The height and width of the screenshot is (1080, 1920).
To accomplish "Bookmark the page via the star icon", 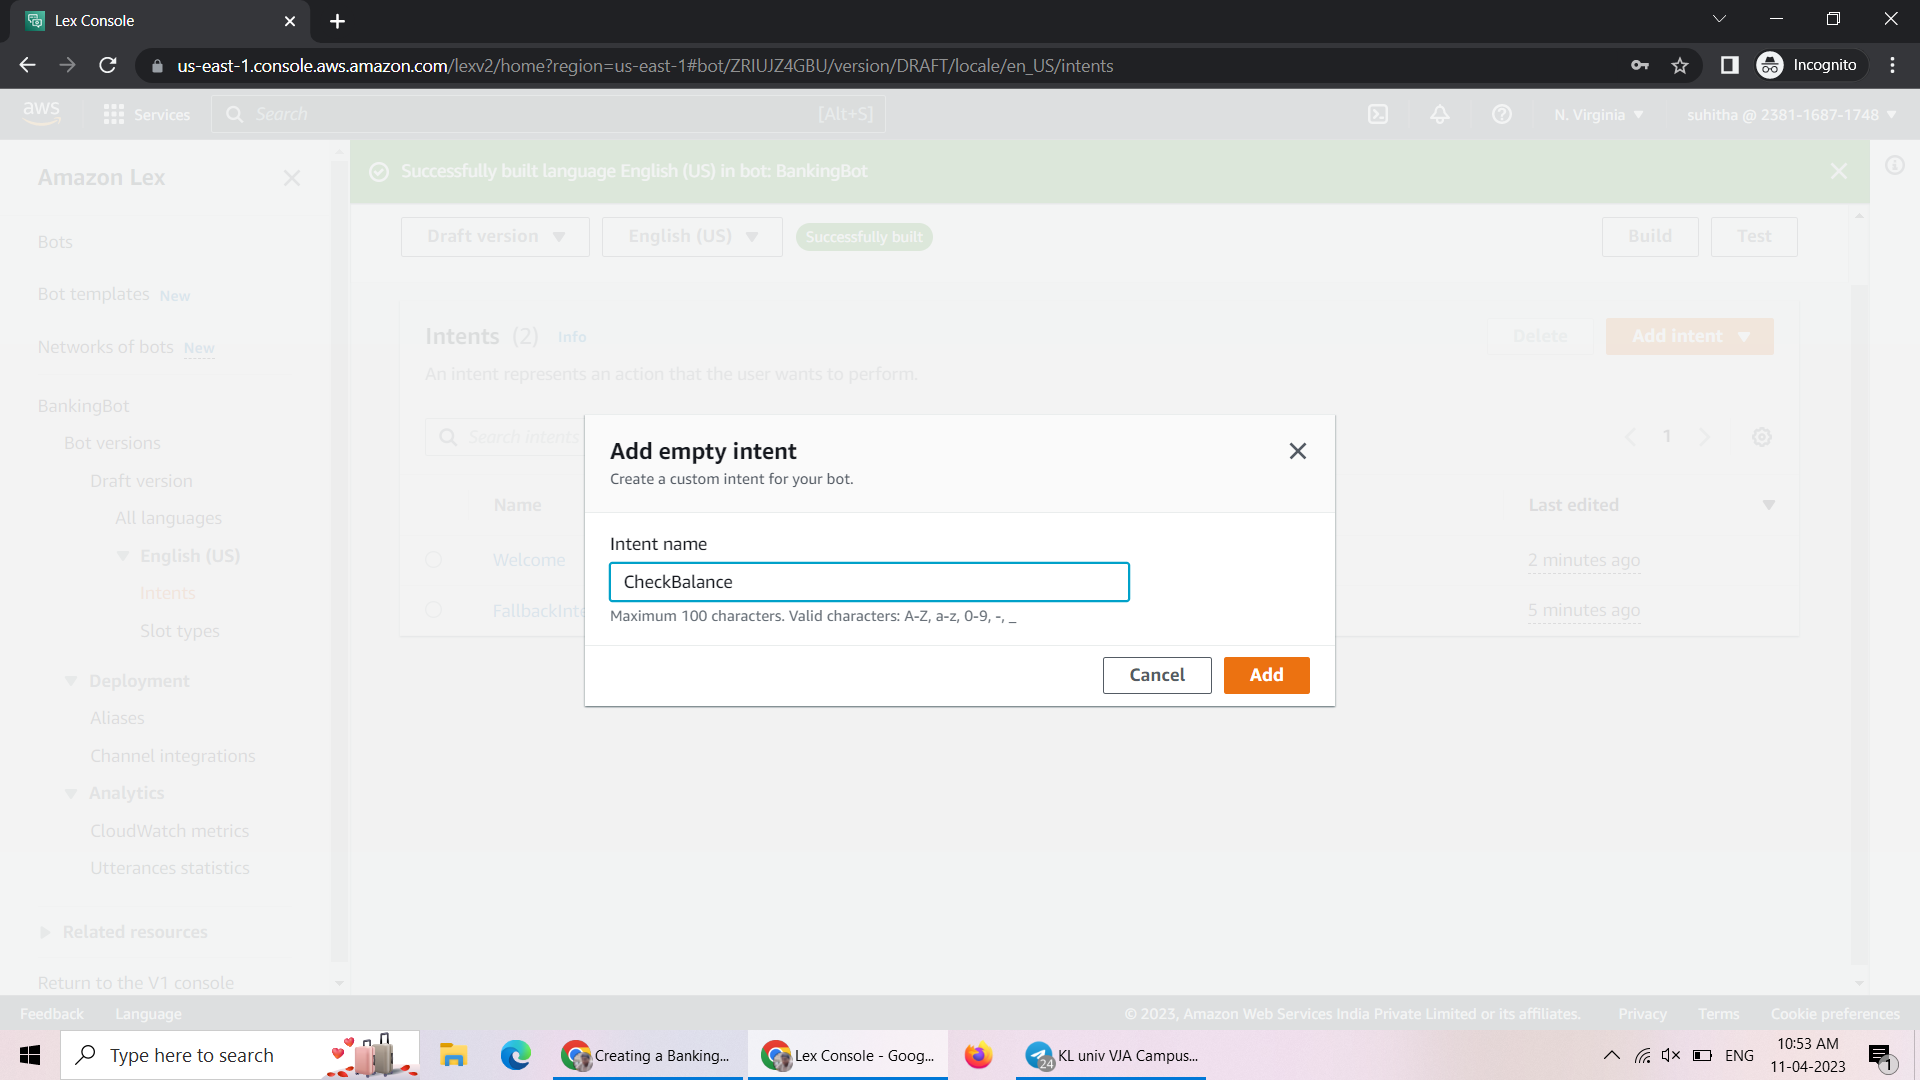I will click(1680, 65).
